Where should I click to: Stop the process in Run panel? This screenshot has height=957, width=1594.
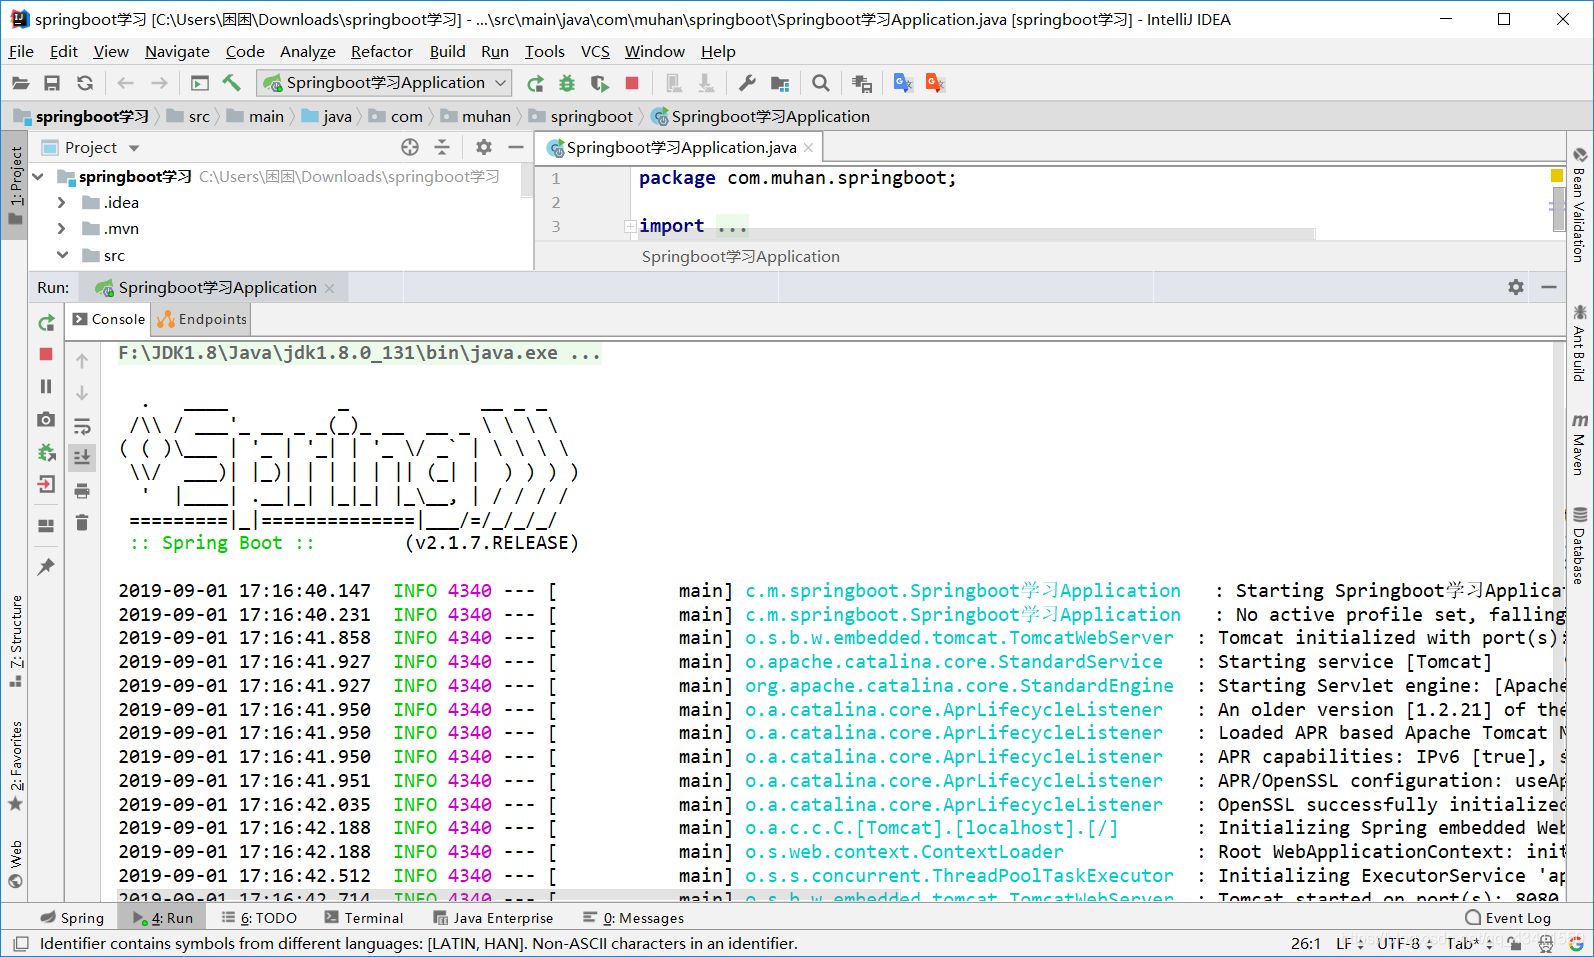point(46,354)
